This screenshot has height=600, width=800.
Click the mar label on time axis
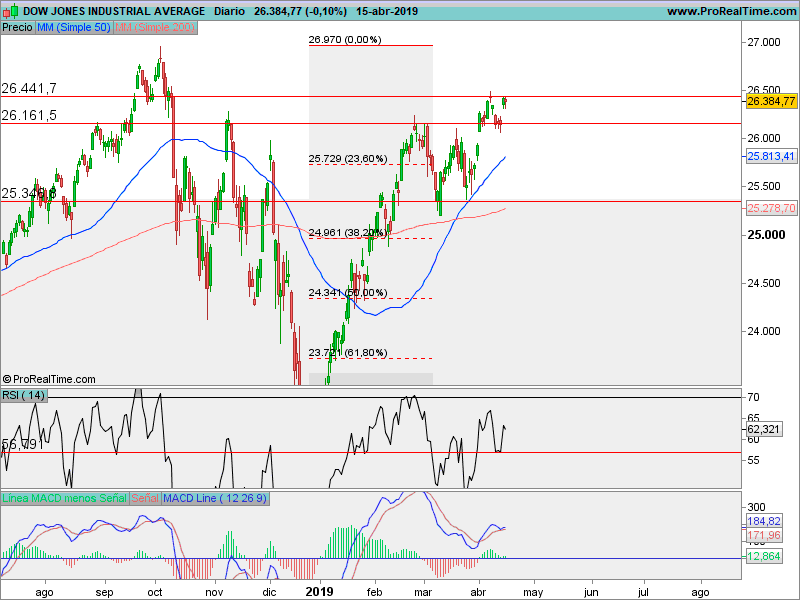[x=423, y=592]
